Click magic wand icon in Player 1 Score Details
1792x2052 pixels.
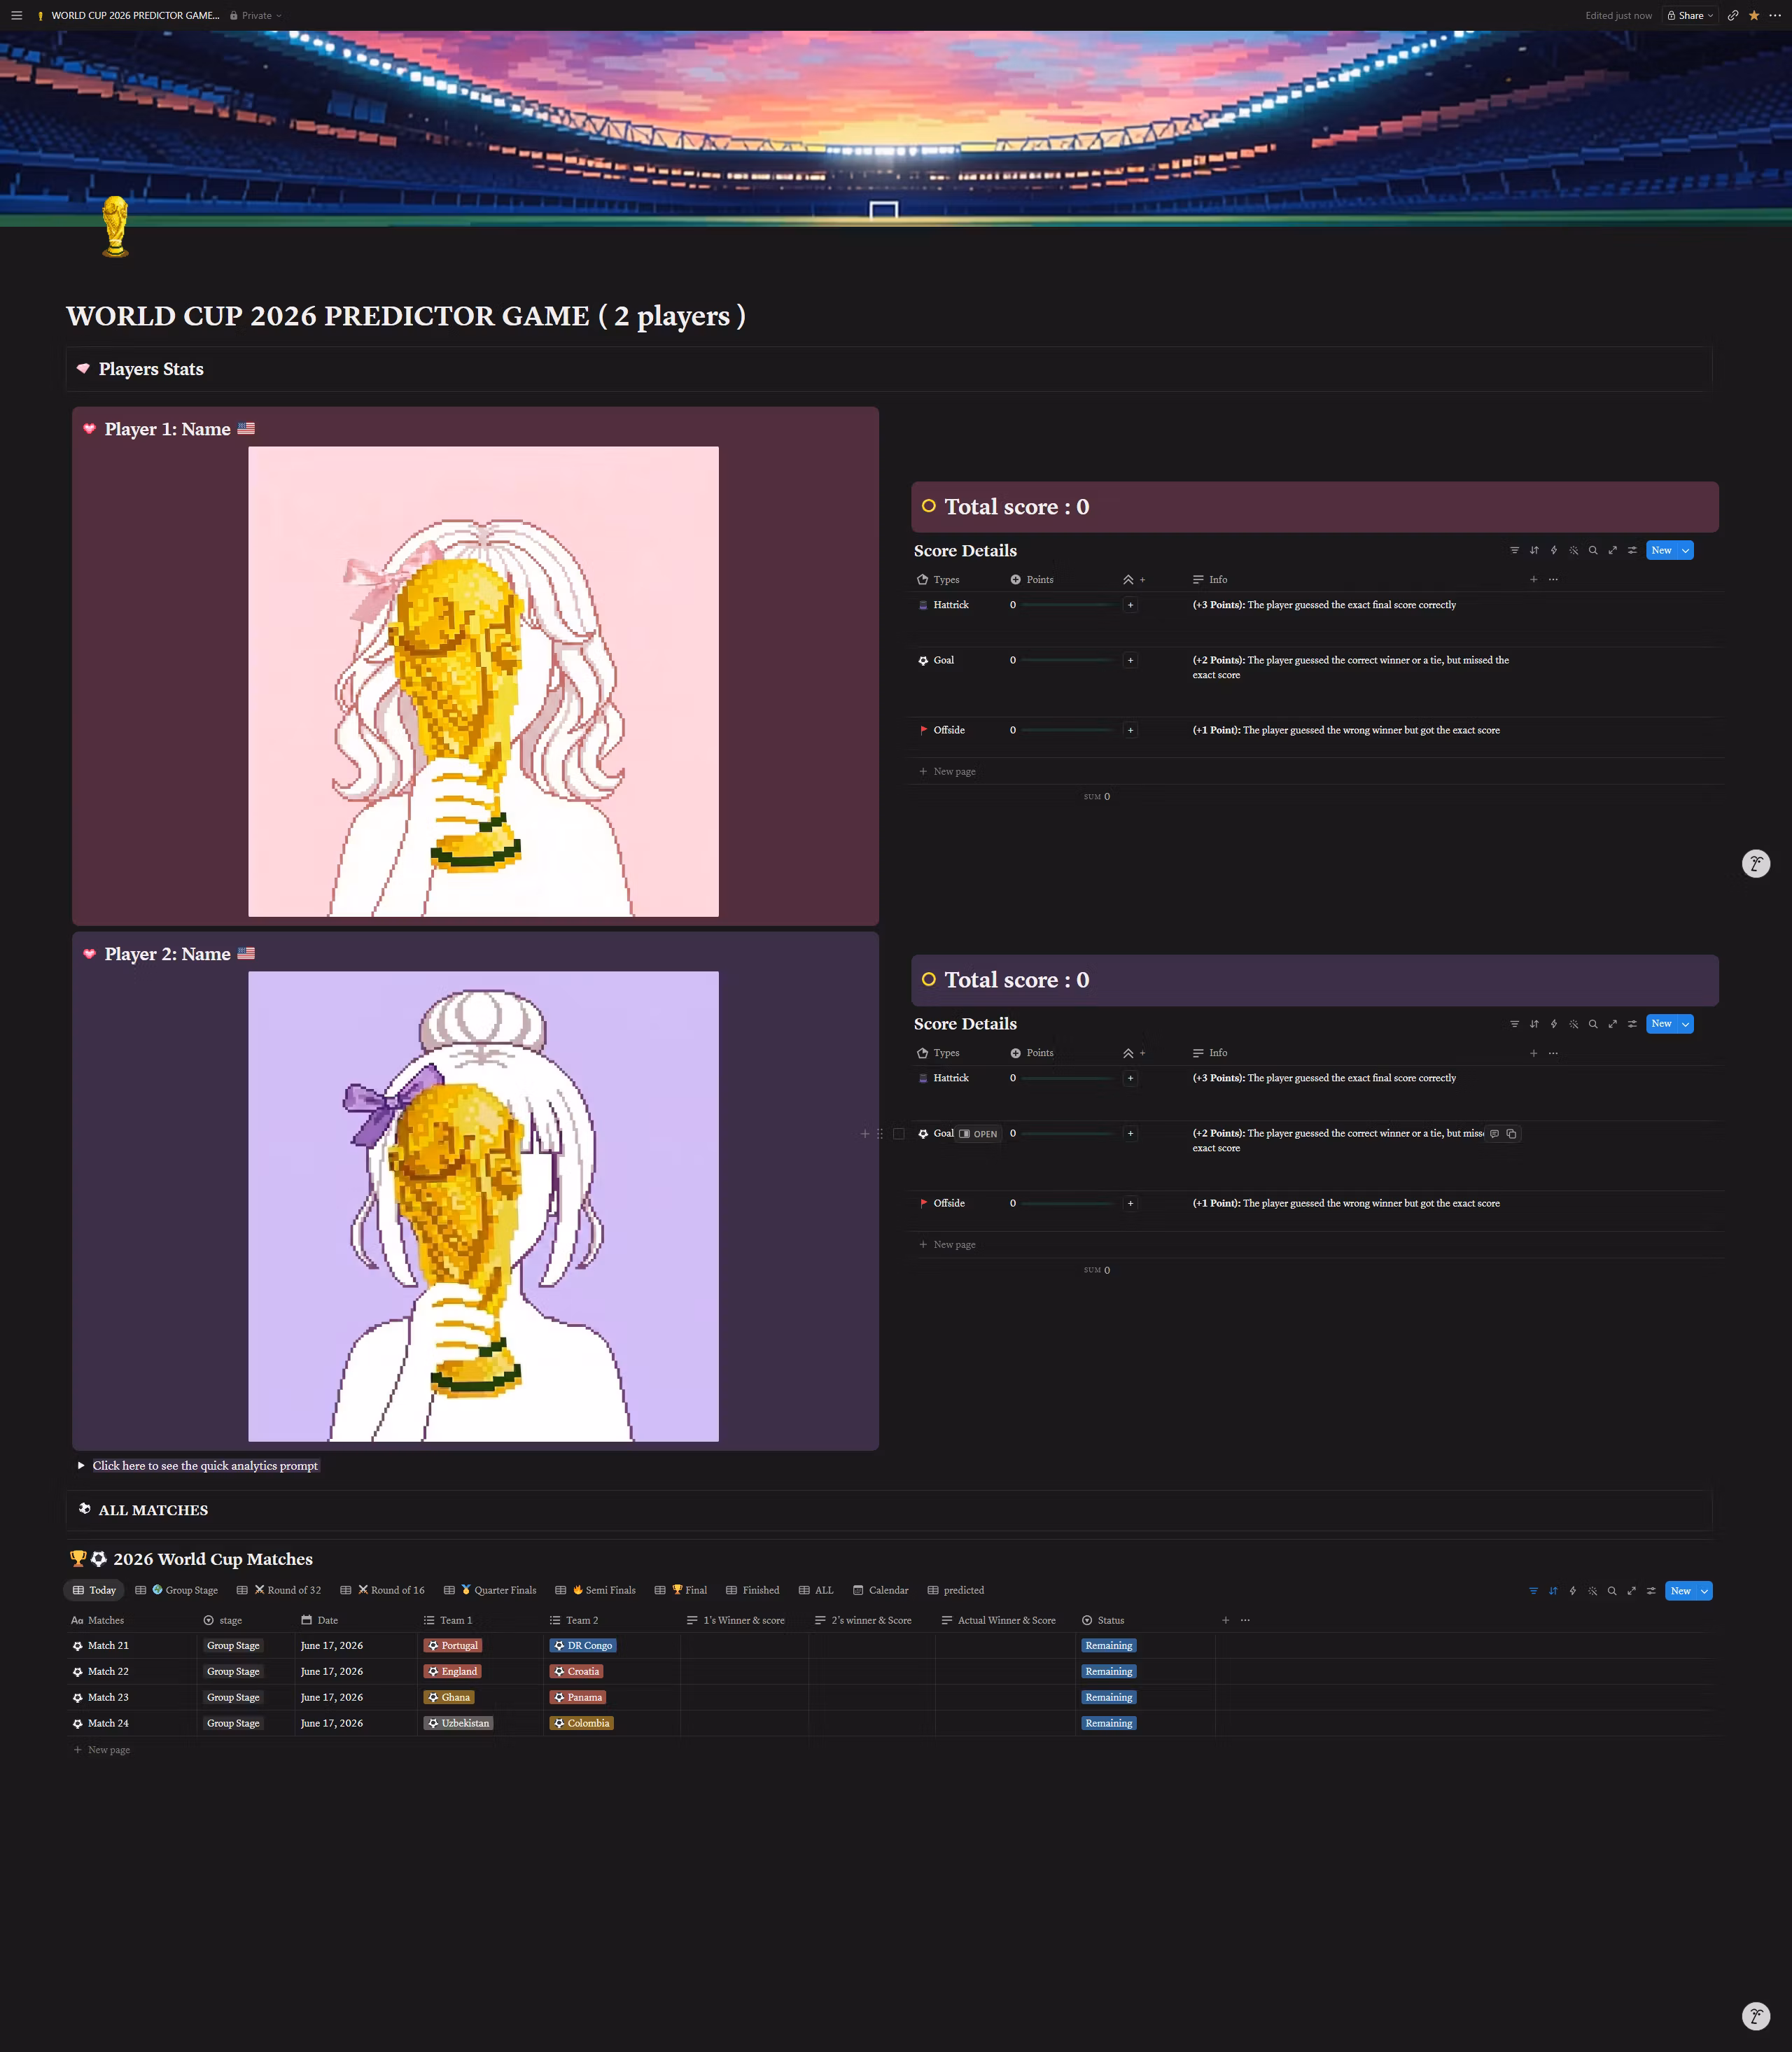tap(1574, 550)
